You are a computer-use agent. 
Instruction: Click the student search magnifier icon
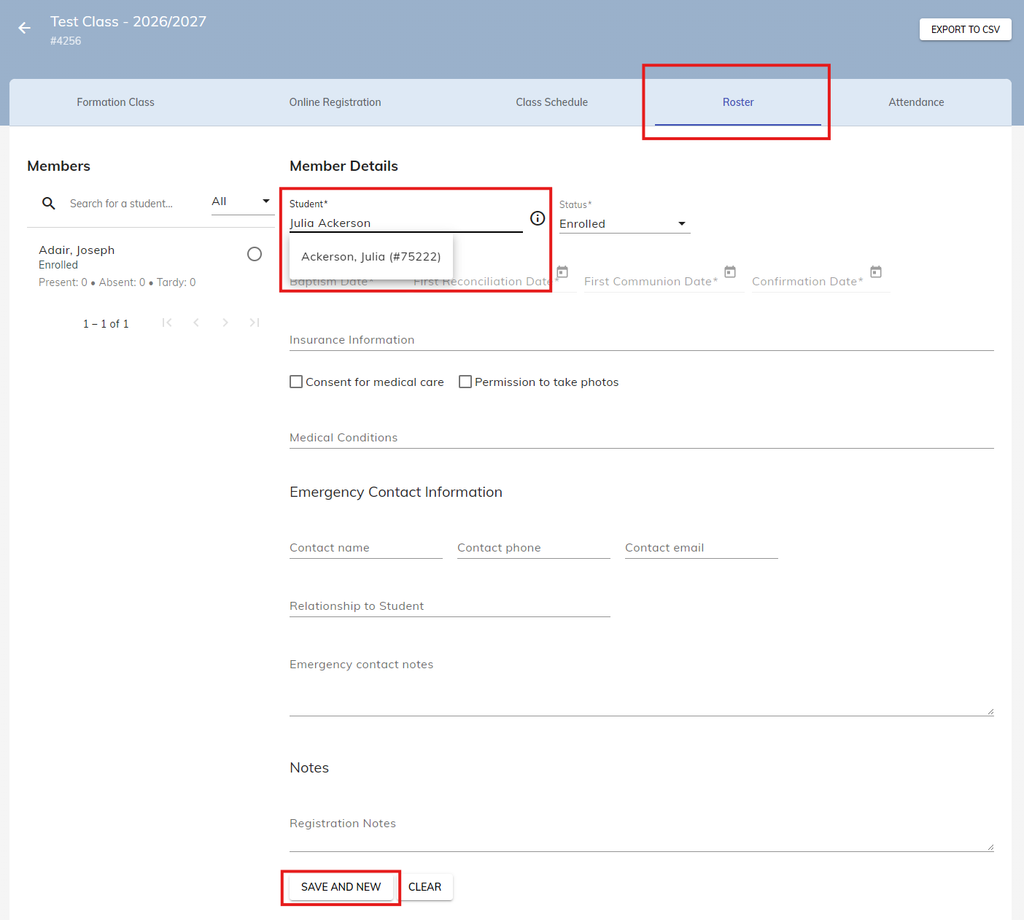pos(48,203)
